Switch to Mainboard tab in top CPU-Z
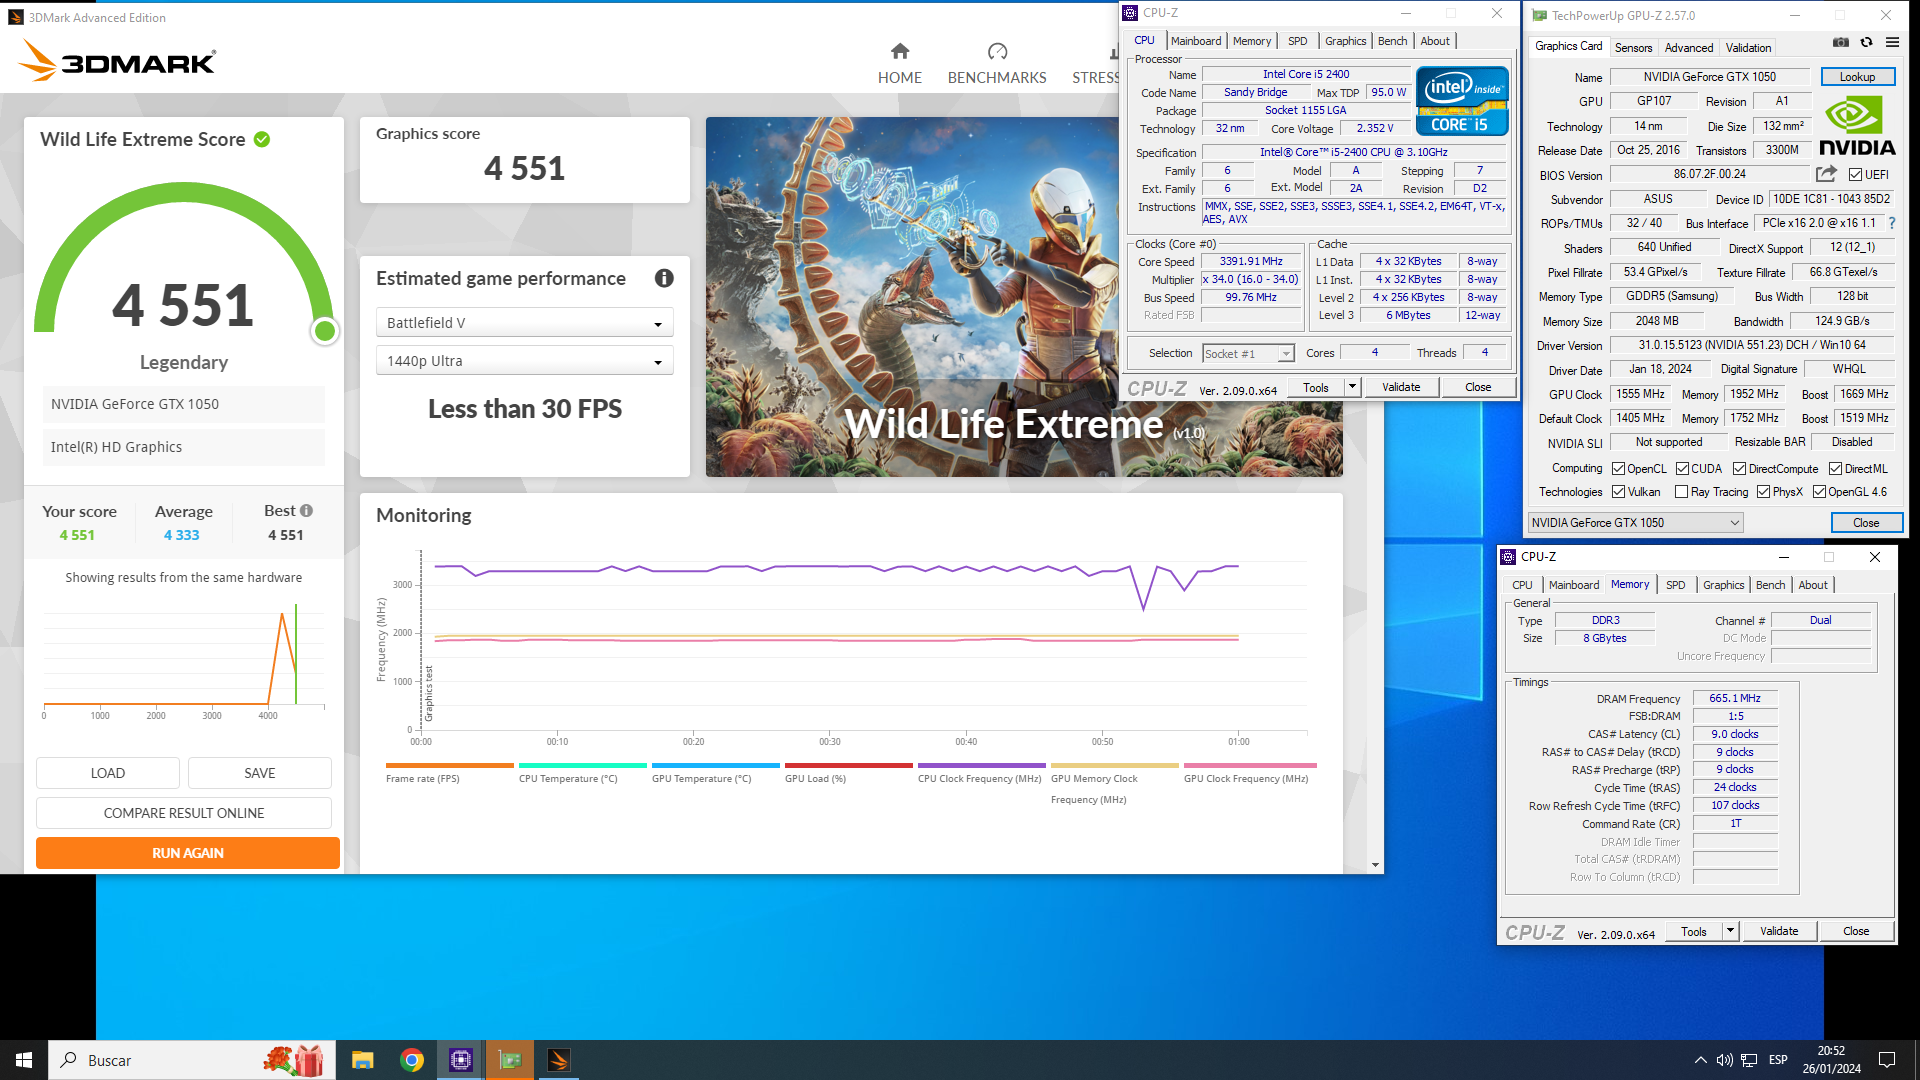The height and width of the screenshot is (1080, 1920). click(1196, 41)
